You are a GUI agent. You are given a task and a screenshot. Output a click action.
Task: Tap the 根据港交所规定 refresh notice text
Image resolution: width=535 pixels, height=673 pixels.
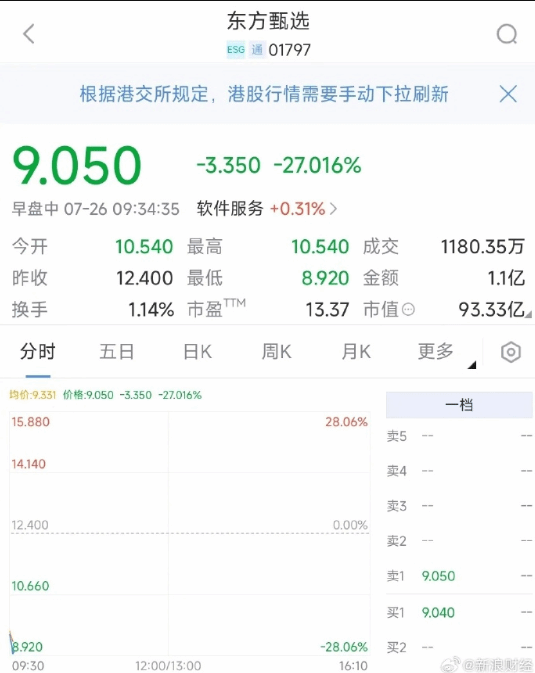click(x=264, y=94)
